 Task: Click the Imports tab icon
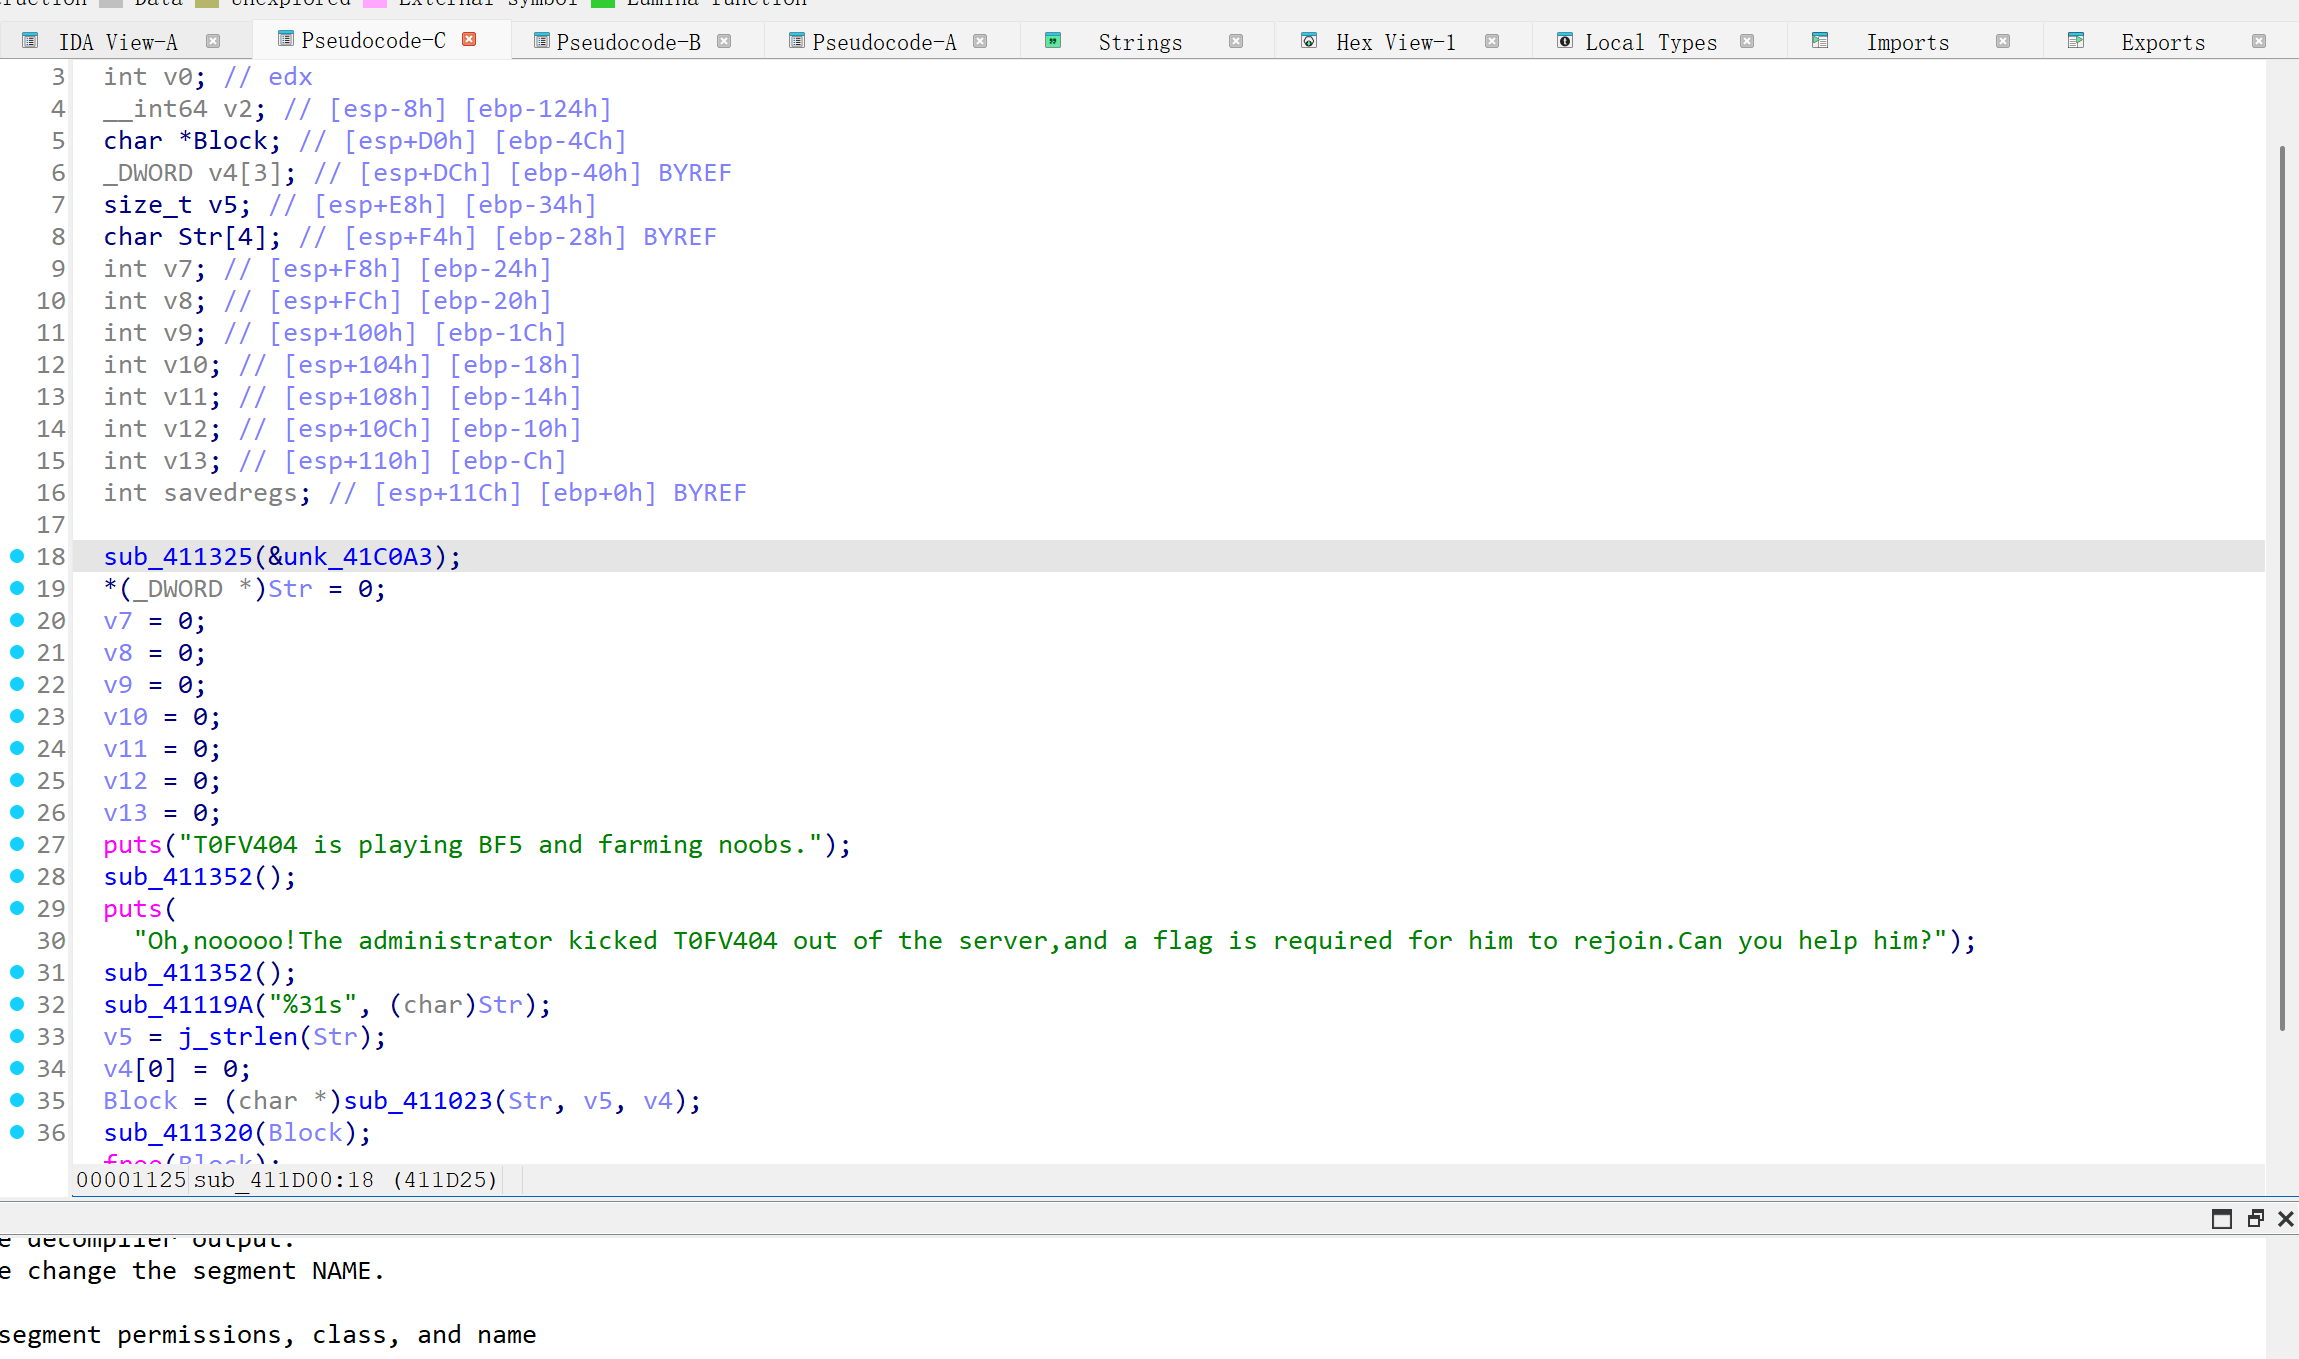(1820, 41)
